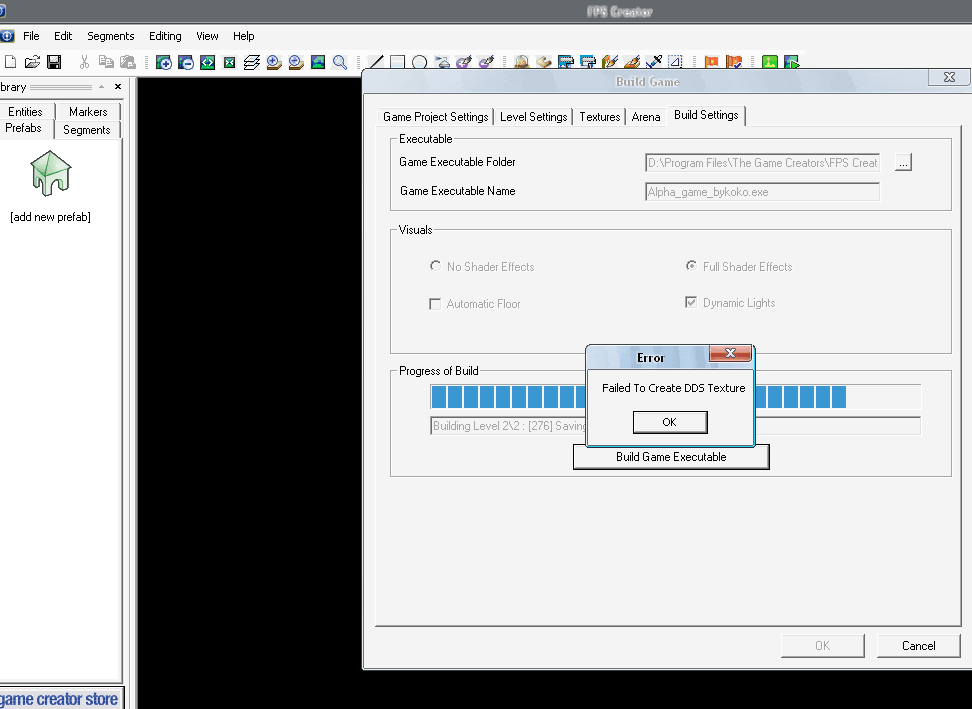
Task: Move up a layer with plus icon
Action: pyautogui.click(x=274, y=62)
